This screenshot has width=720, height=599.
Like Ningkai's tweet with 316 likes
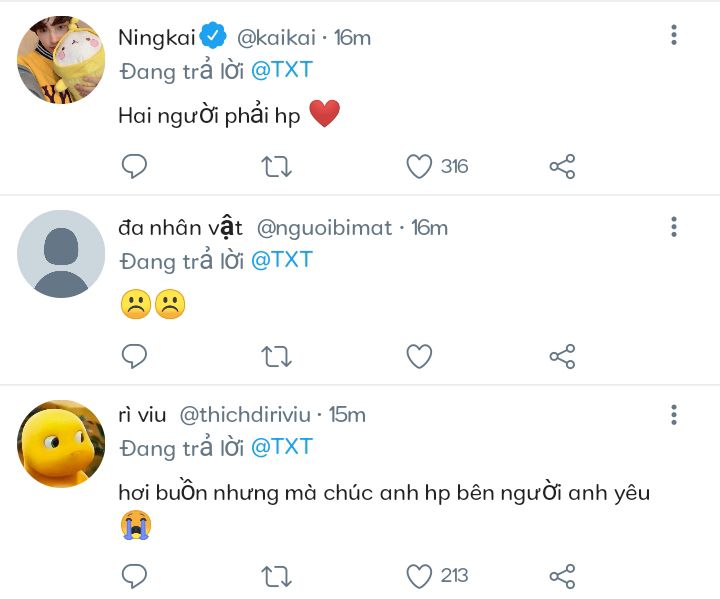coord(419,166)
